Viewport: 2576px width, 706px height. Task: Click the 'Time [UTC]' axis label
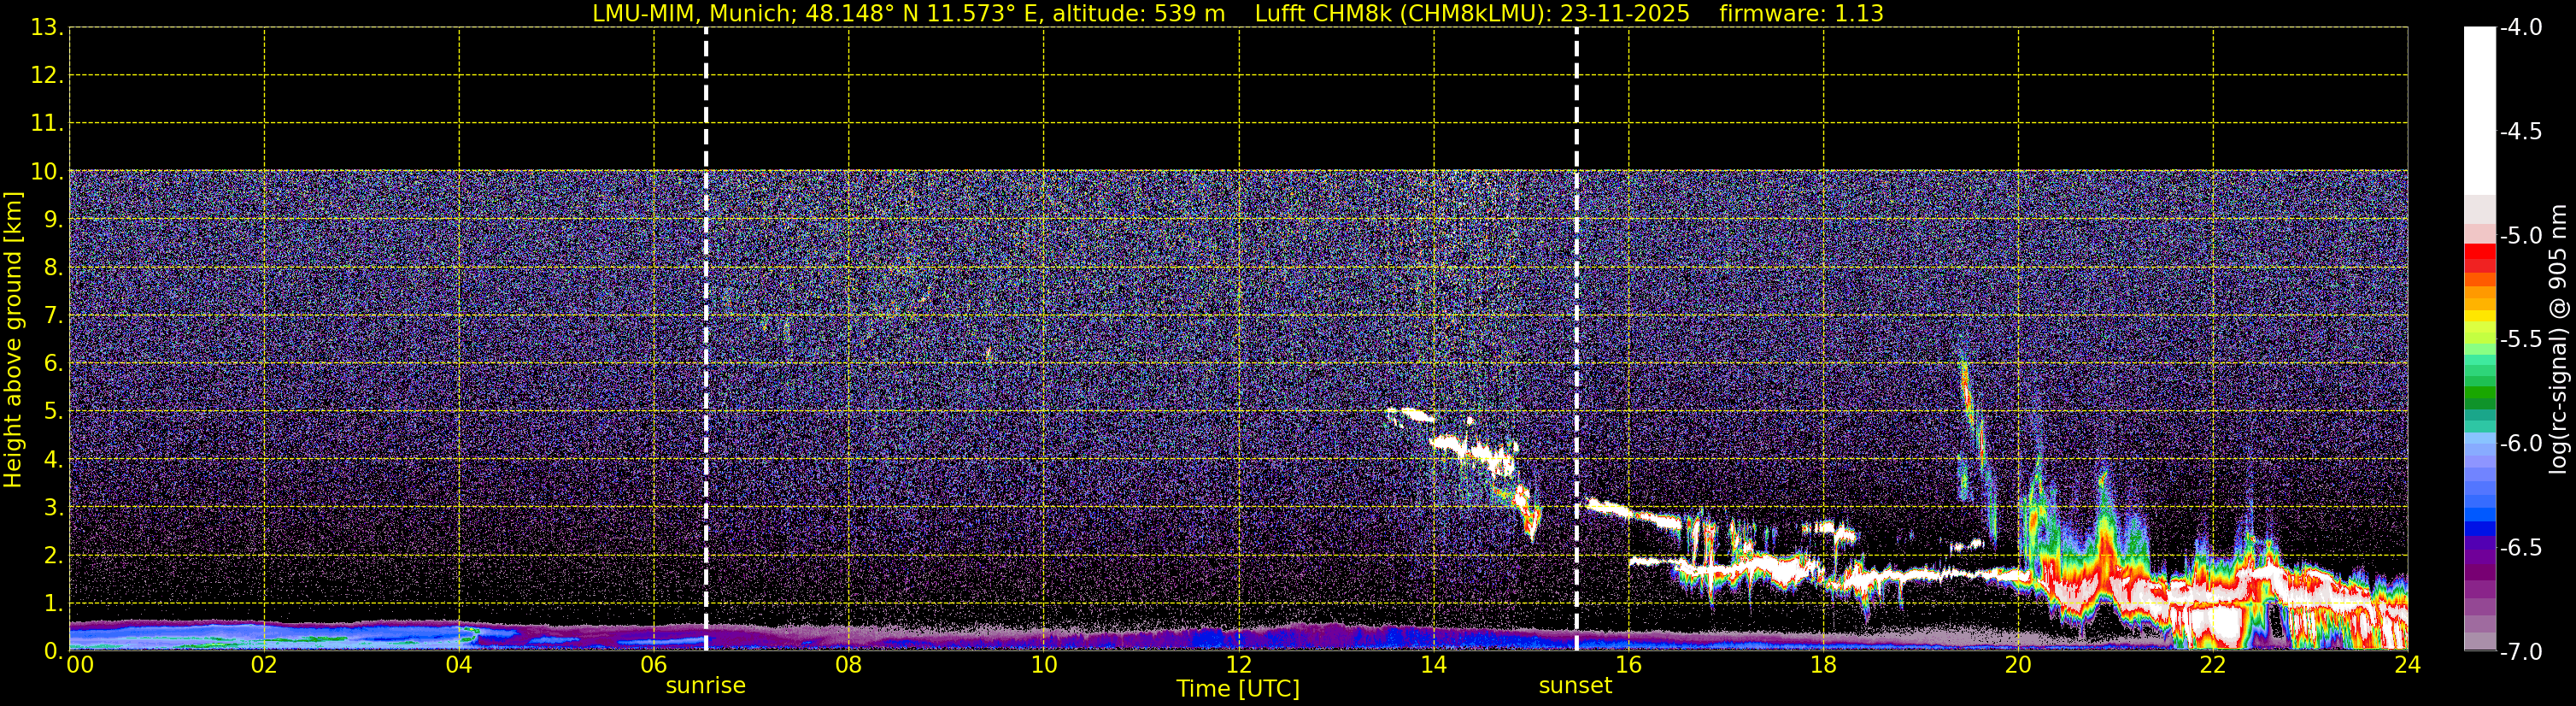coord(1238,689)
